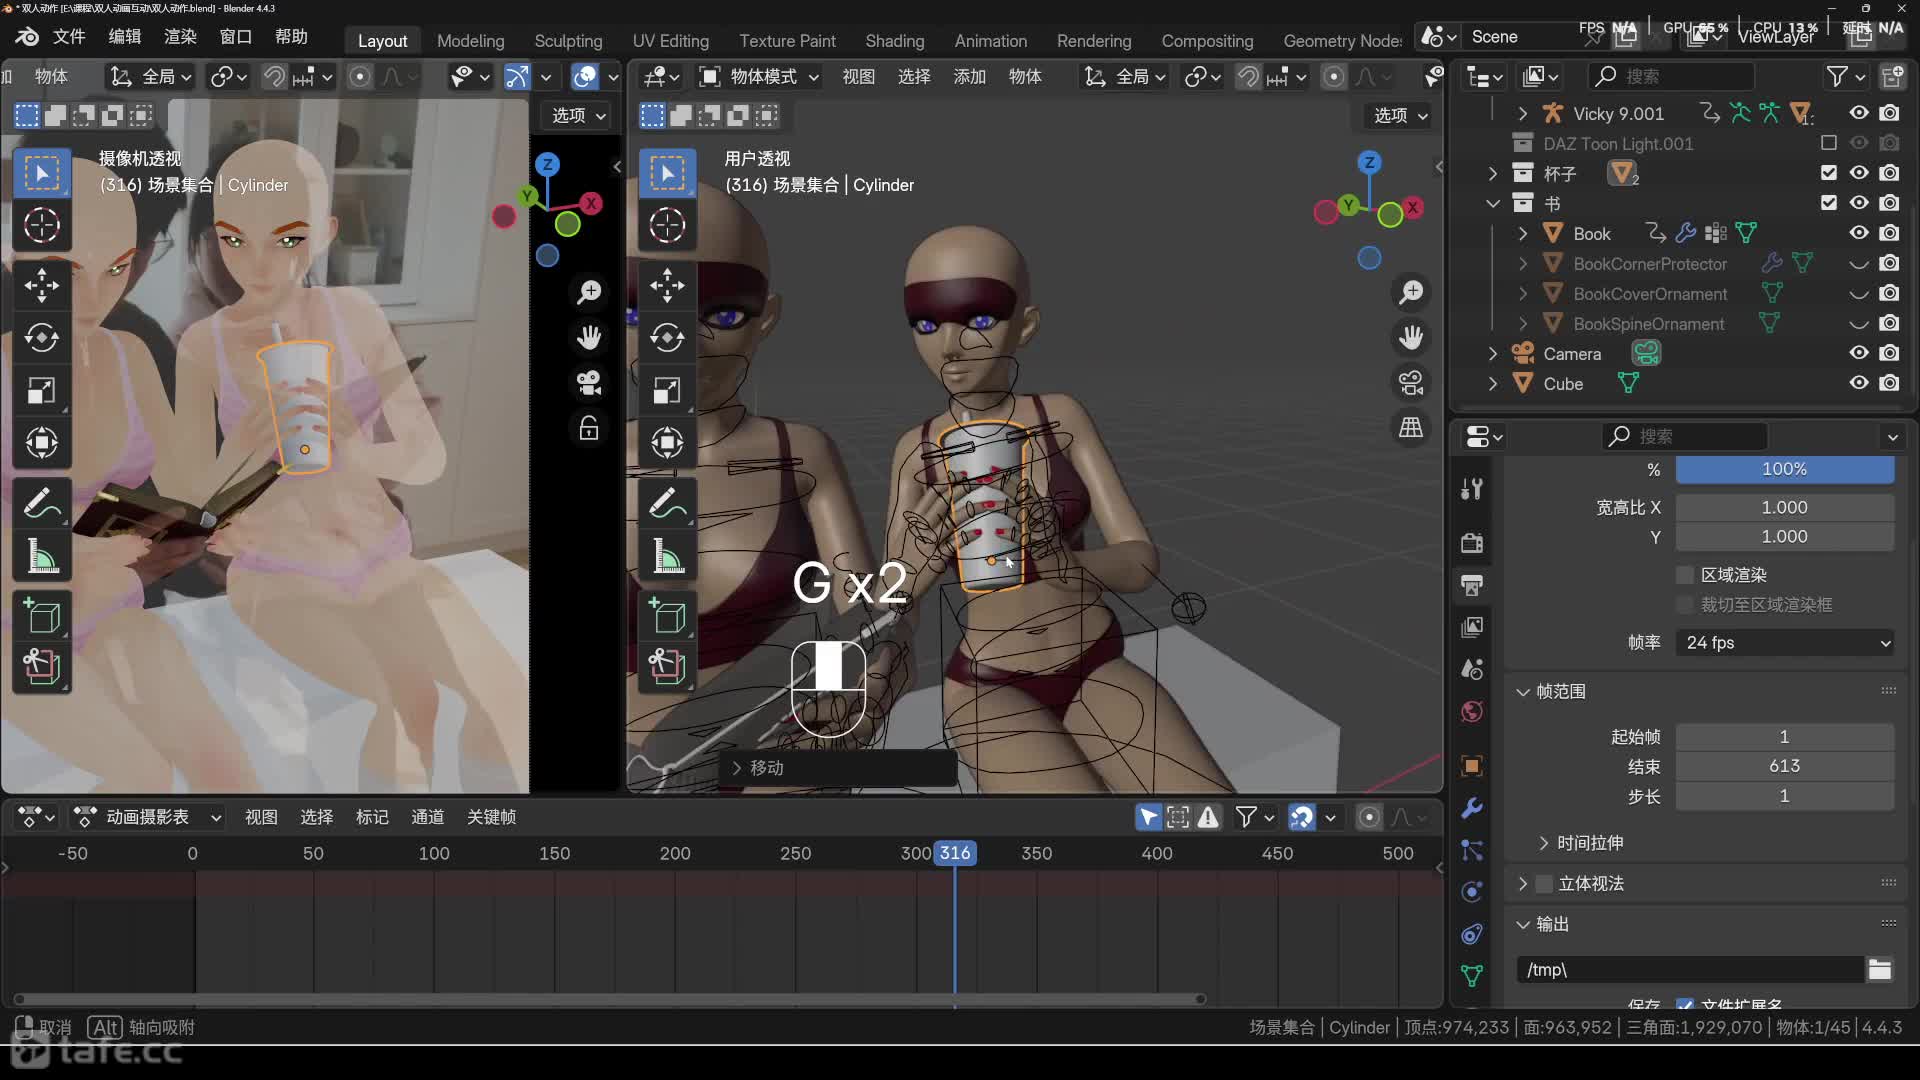
Task: Expand the 时间拉伸 panel
Action: (x=1544, y=843)
